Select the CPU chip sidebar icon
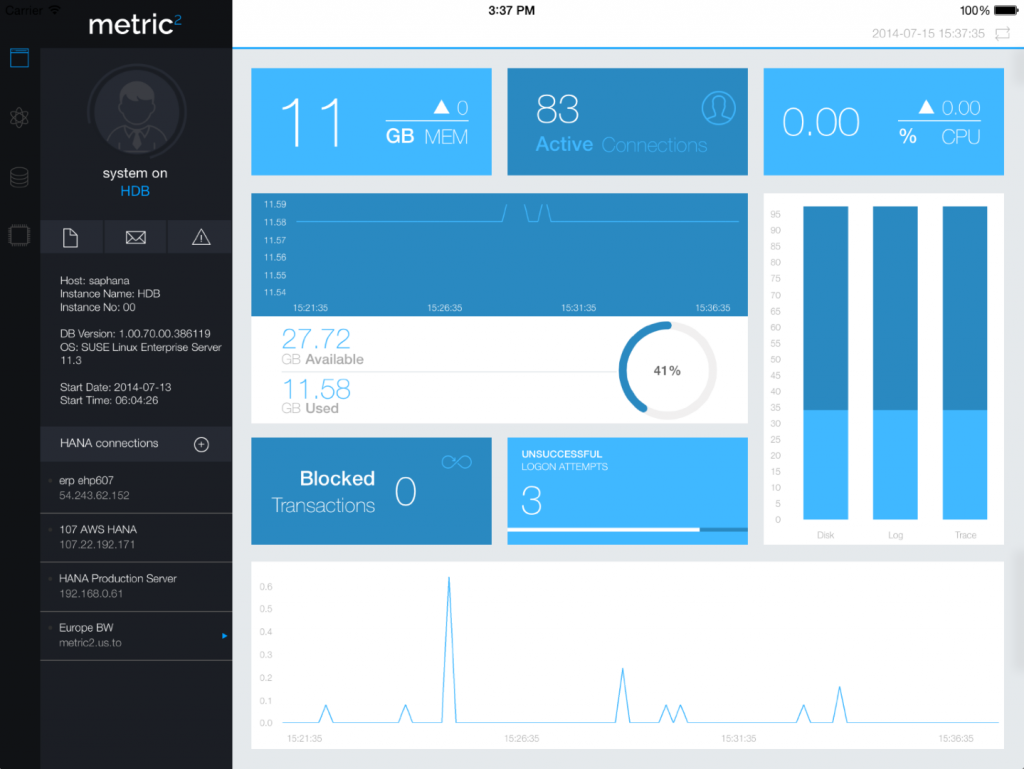The image size is (1024, 769). click(x=20, y=237)
